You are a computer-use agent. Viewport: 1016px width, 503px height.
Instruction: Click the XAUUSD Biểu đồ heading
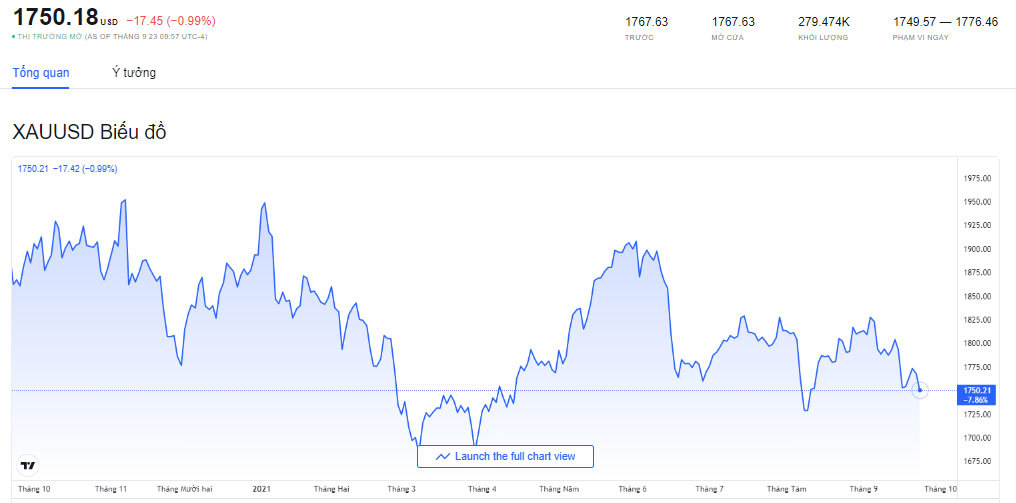click(89, 132)
